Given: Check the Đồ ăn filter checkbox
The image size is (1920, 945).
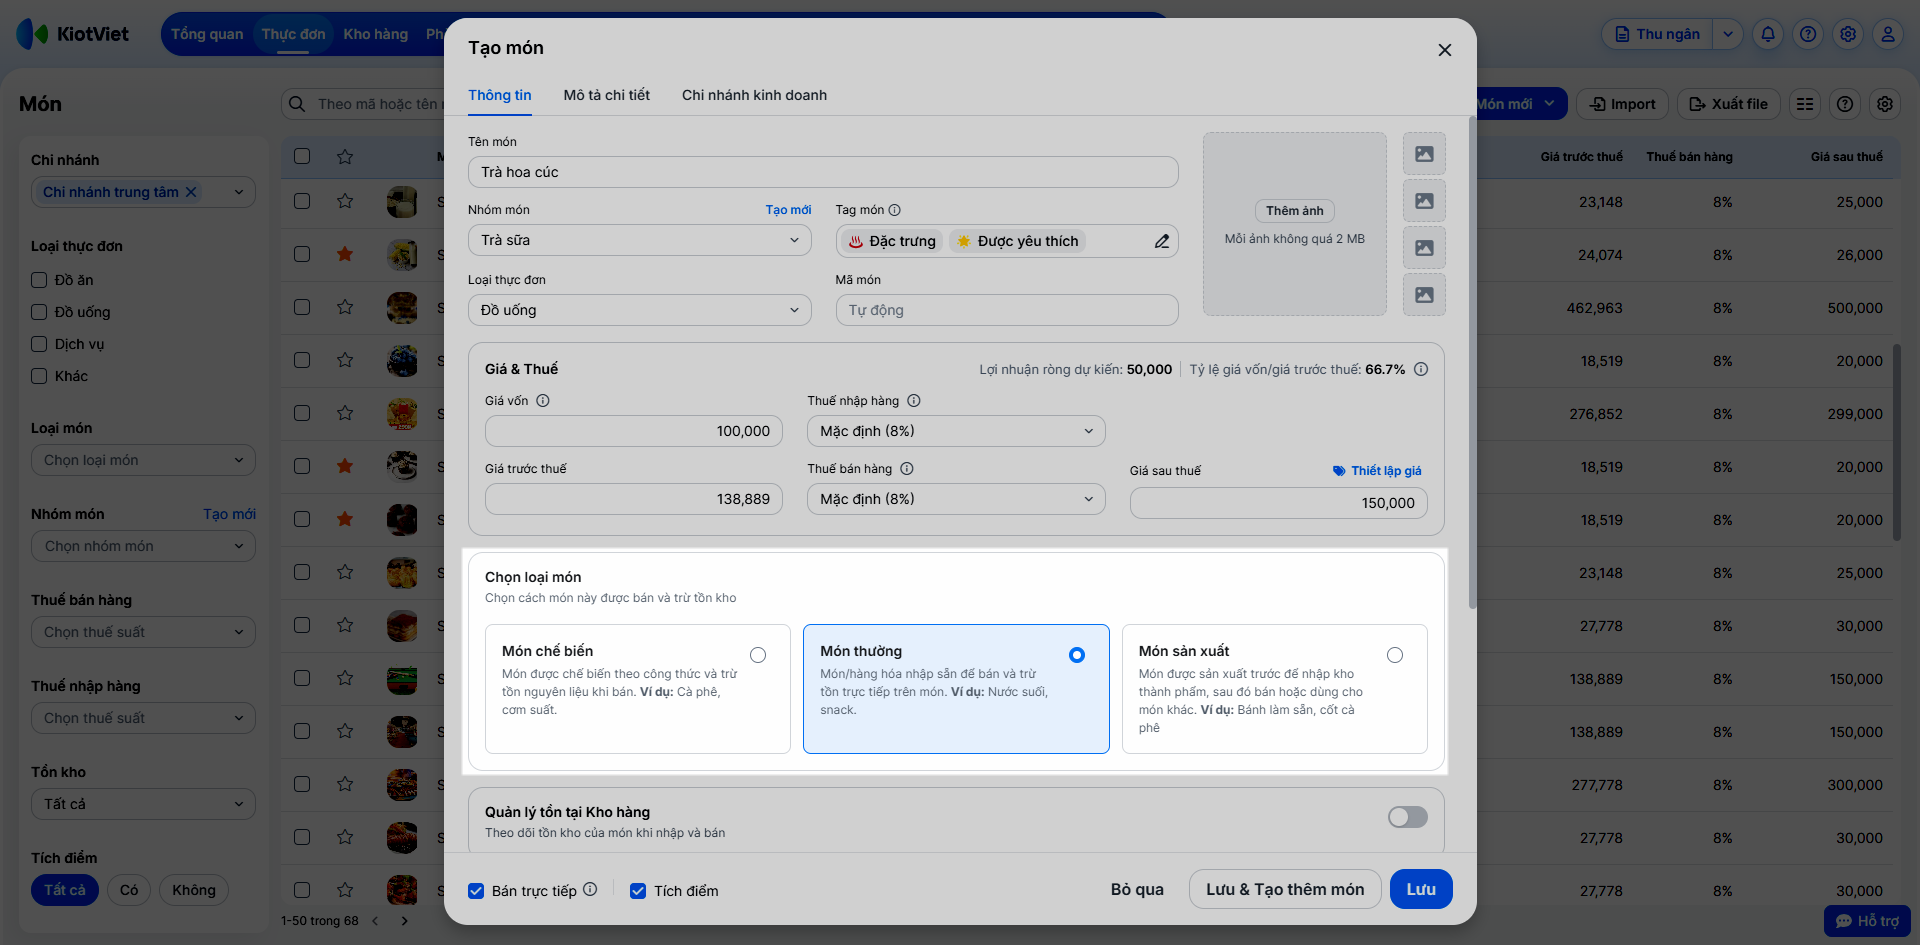Looking at the screenshot, I should point(39,280).
